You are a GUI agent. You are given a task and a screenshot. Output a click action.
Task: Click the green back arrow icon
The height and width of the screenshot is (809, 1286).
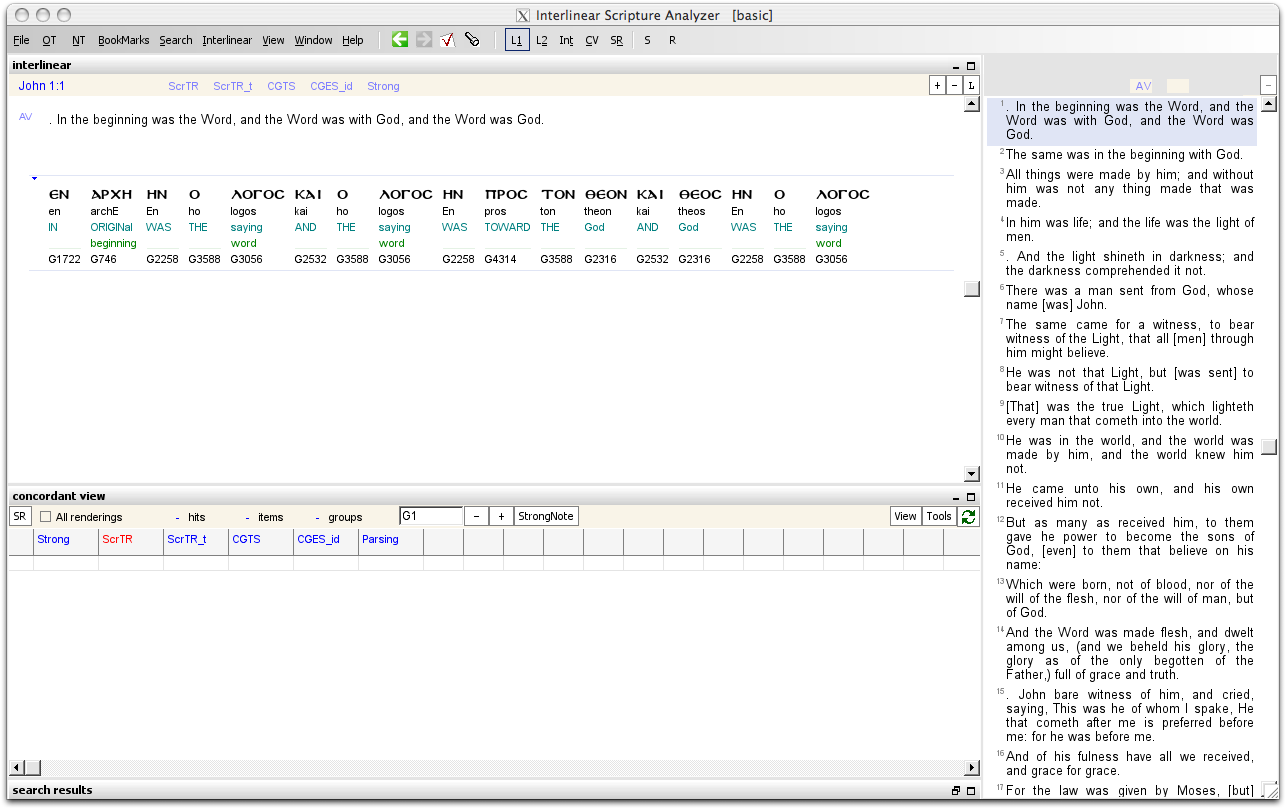tap(399, 40)
